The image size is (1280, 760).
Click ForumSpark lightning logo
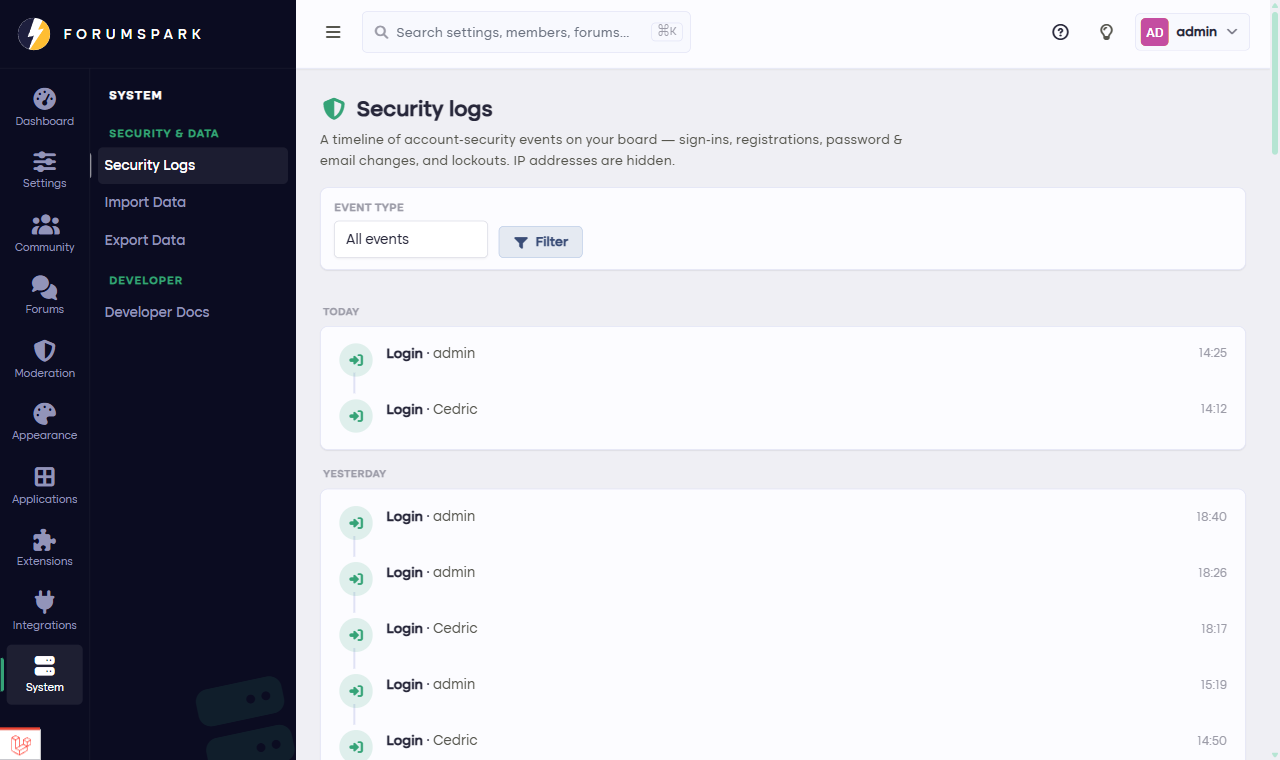34,34
